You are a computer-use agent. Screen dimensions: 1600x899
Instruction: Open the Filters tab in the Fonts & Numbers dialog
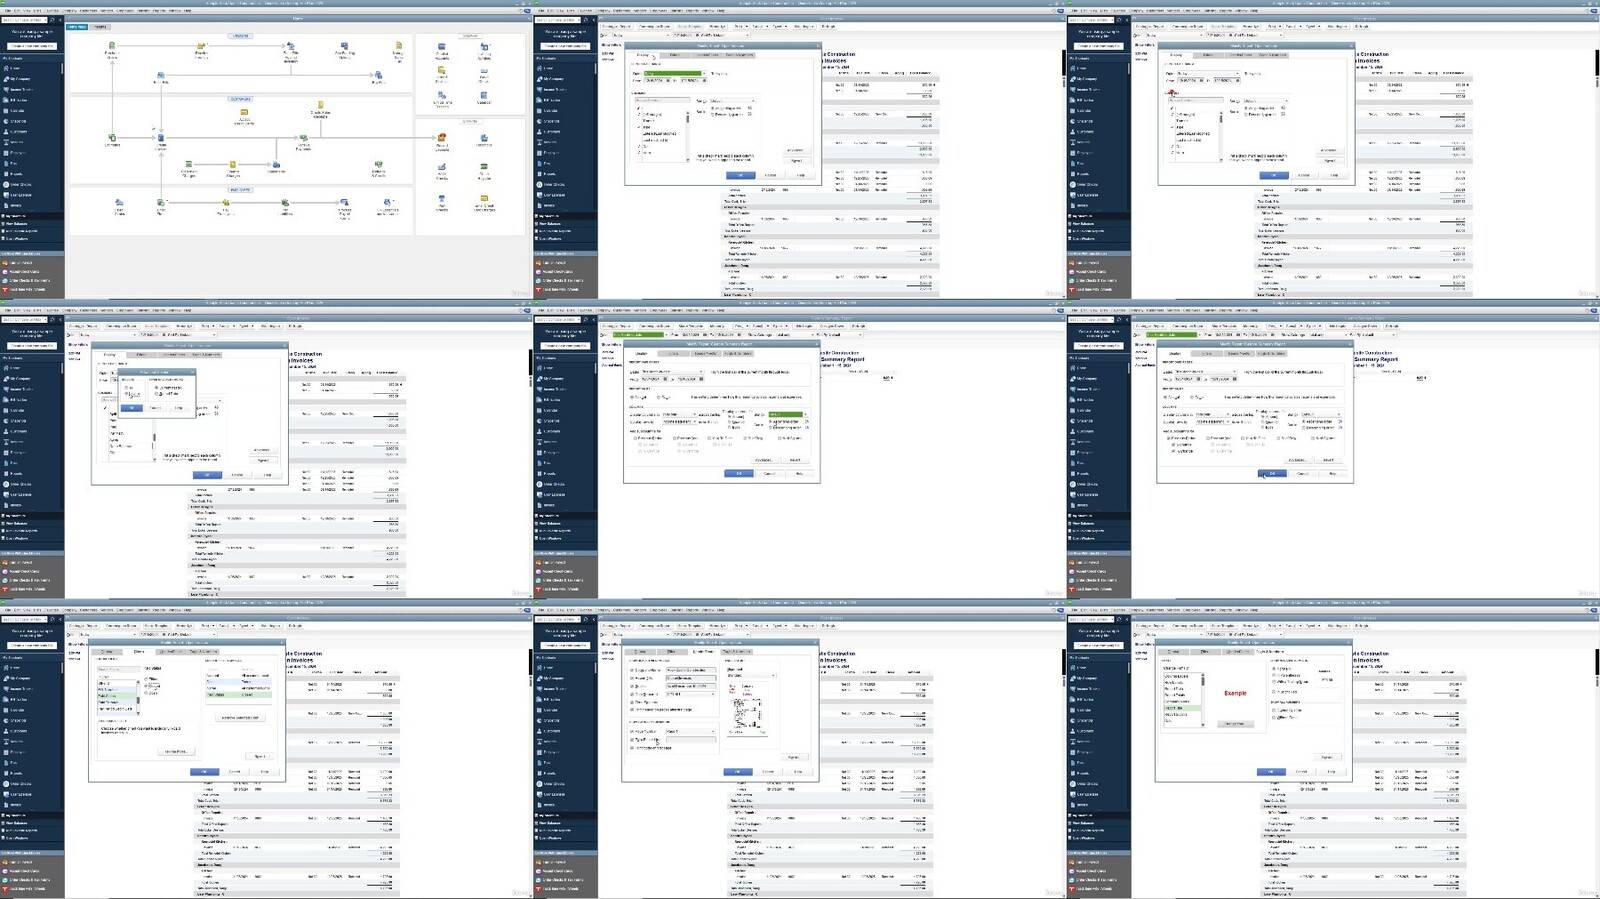1204,651
